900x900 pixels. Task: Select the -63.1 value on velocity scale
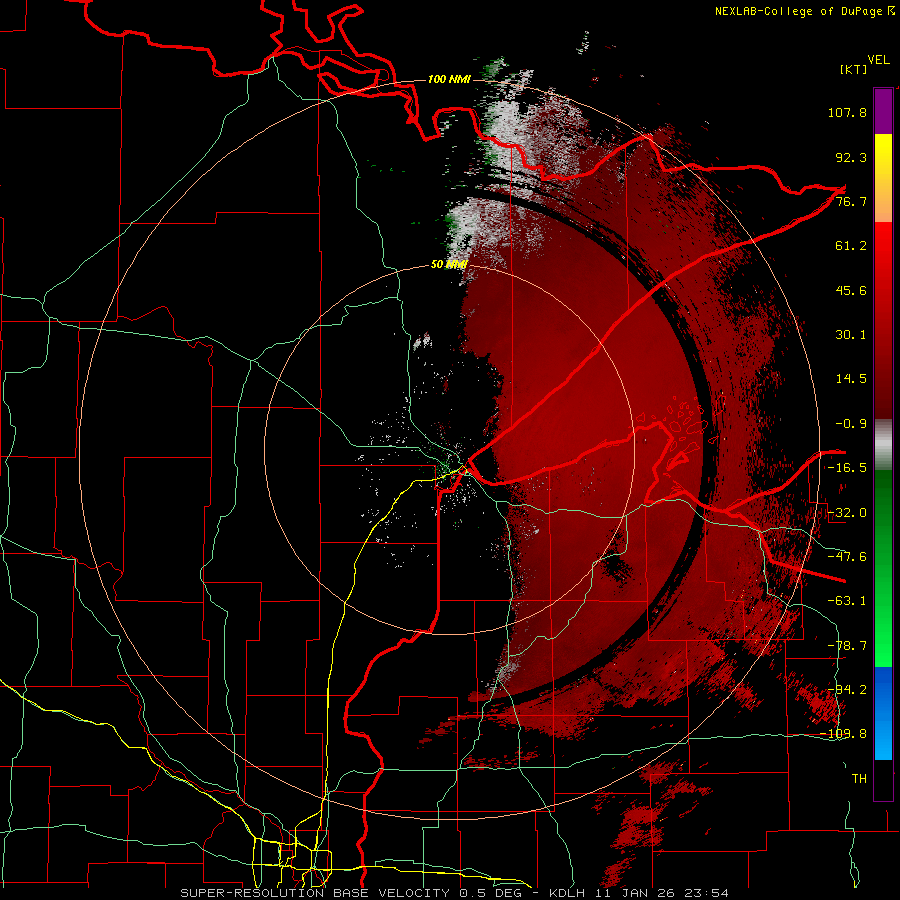point(847,600)
